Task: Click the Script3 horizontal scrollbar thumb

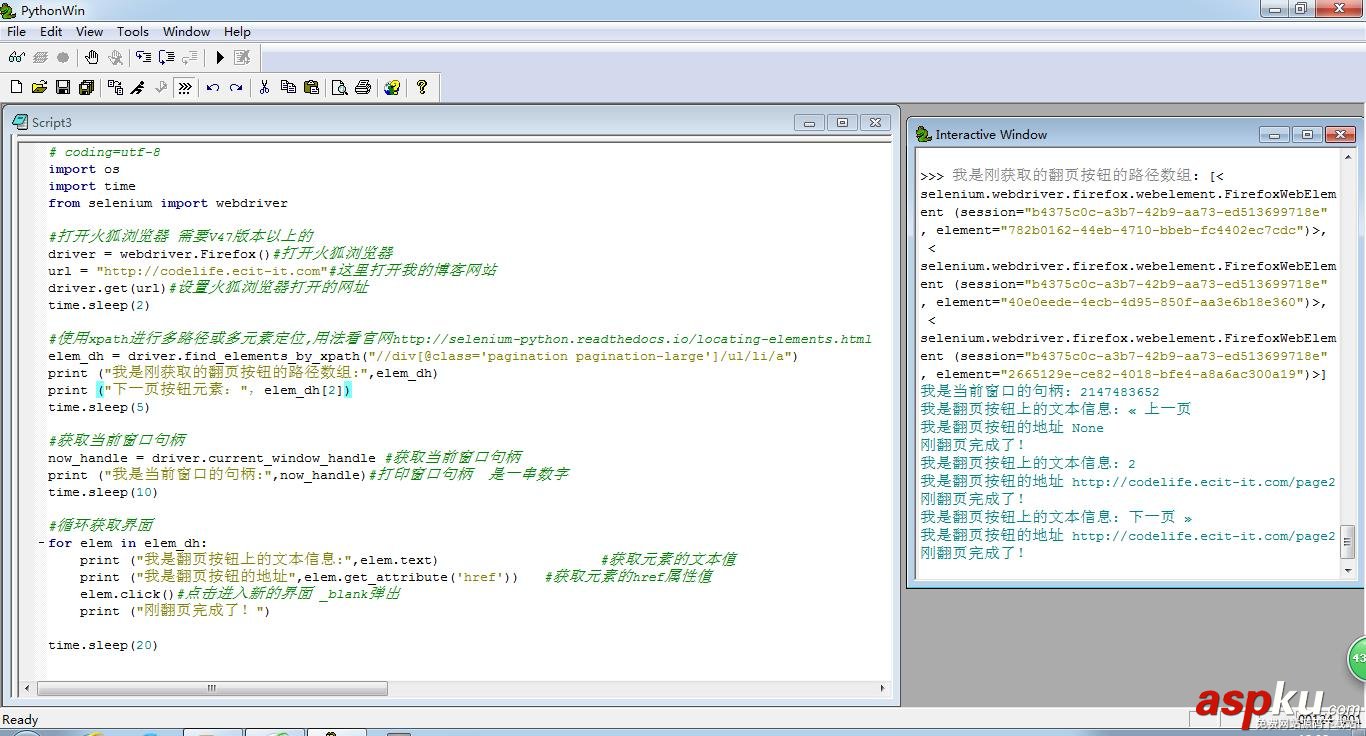Action: tap(212, 688)
